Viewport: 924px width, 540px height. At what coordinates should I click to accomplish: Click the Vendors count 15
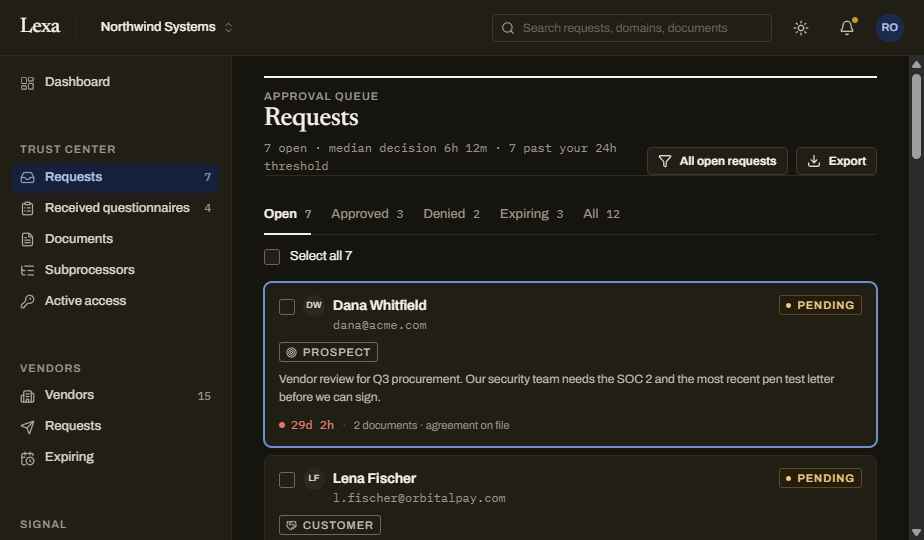click(204, 396)
